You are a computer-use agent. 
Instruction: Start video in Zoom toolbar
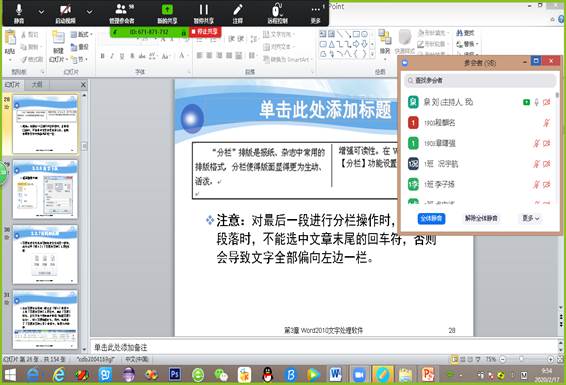click(65, 13)
